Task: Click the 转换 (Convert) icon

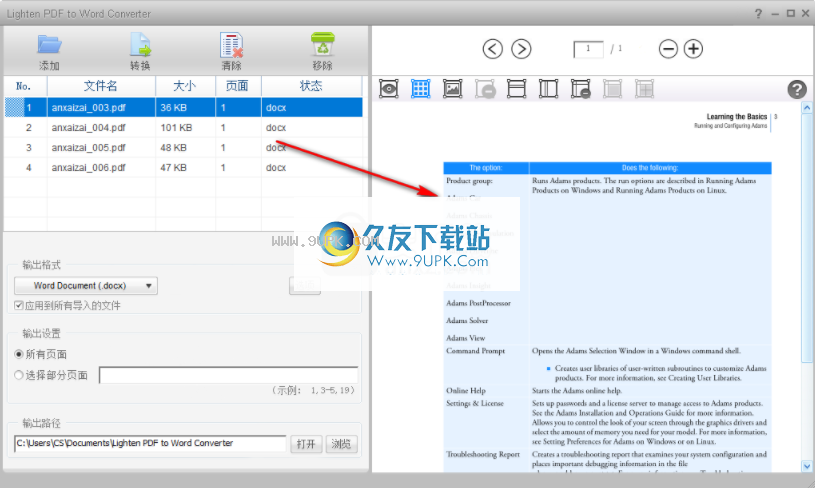Action: pos(140,45)
